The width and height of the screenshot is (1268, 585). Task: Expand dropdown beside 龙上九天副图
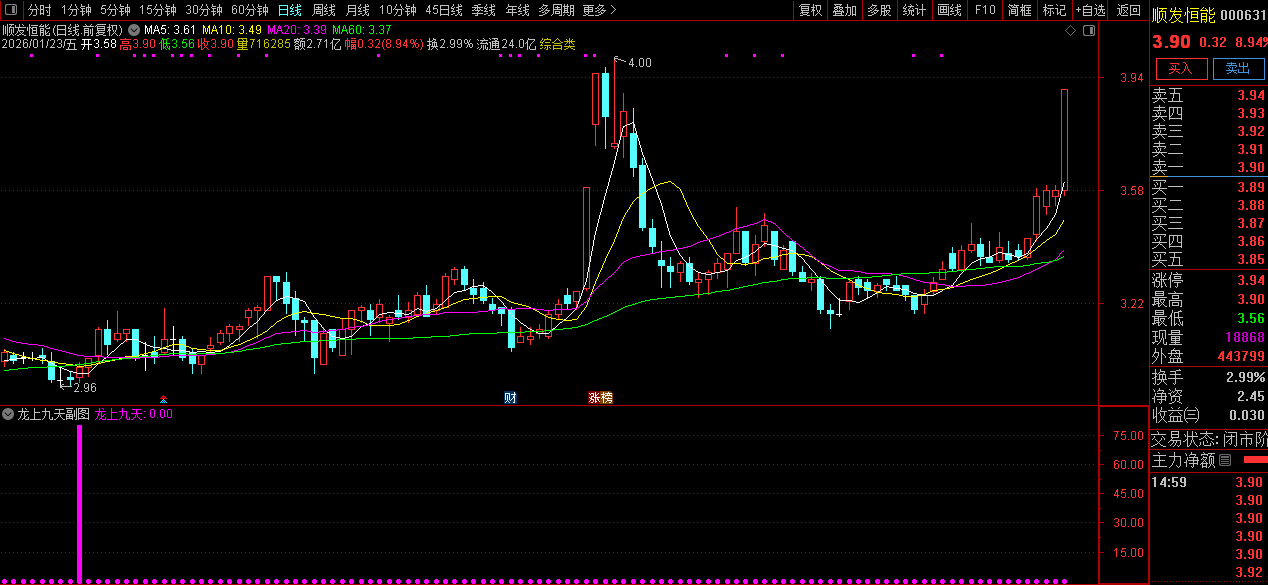point(8,413)
